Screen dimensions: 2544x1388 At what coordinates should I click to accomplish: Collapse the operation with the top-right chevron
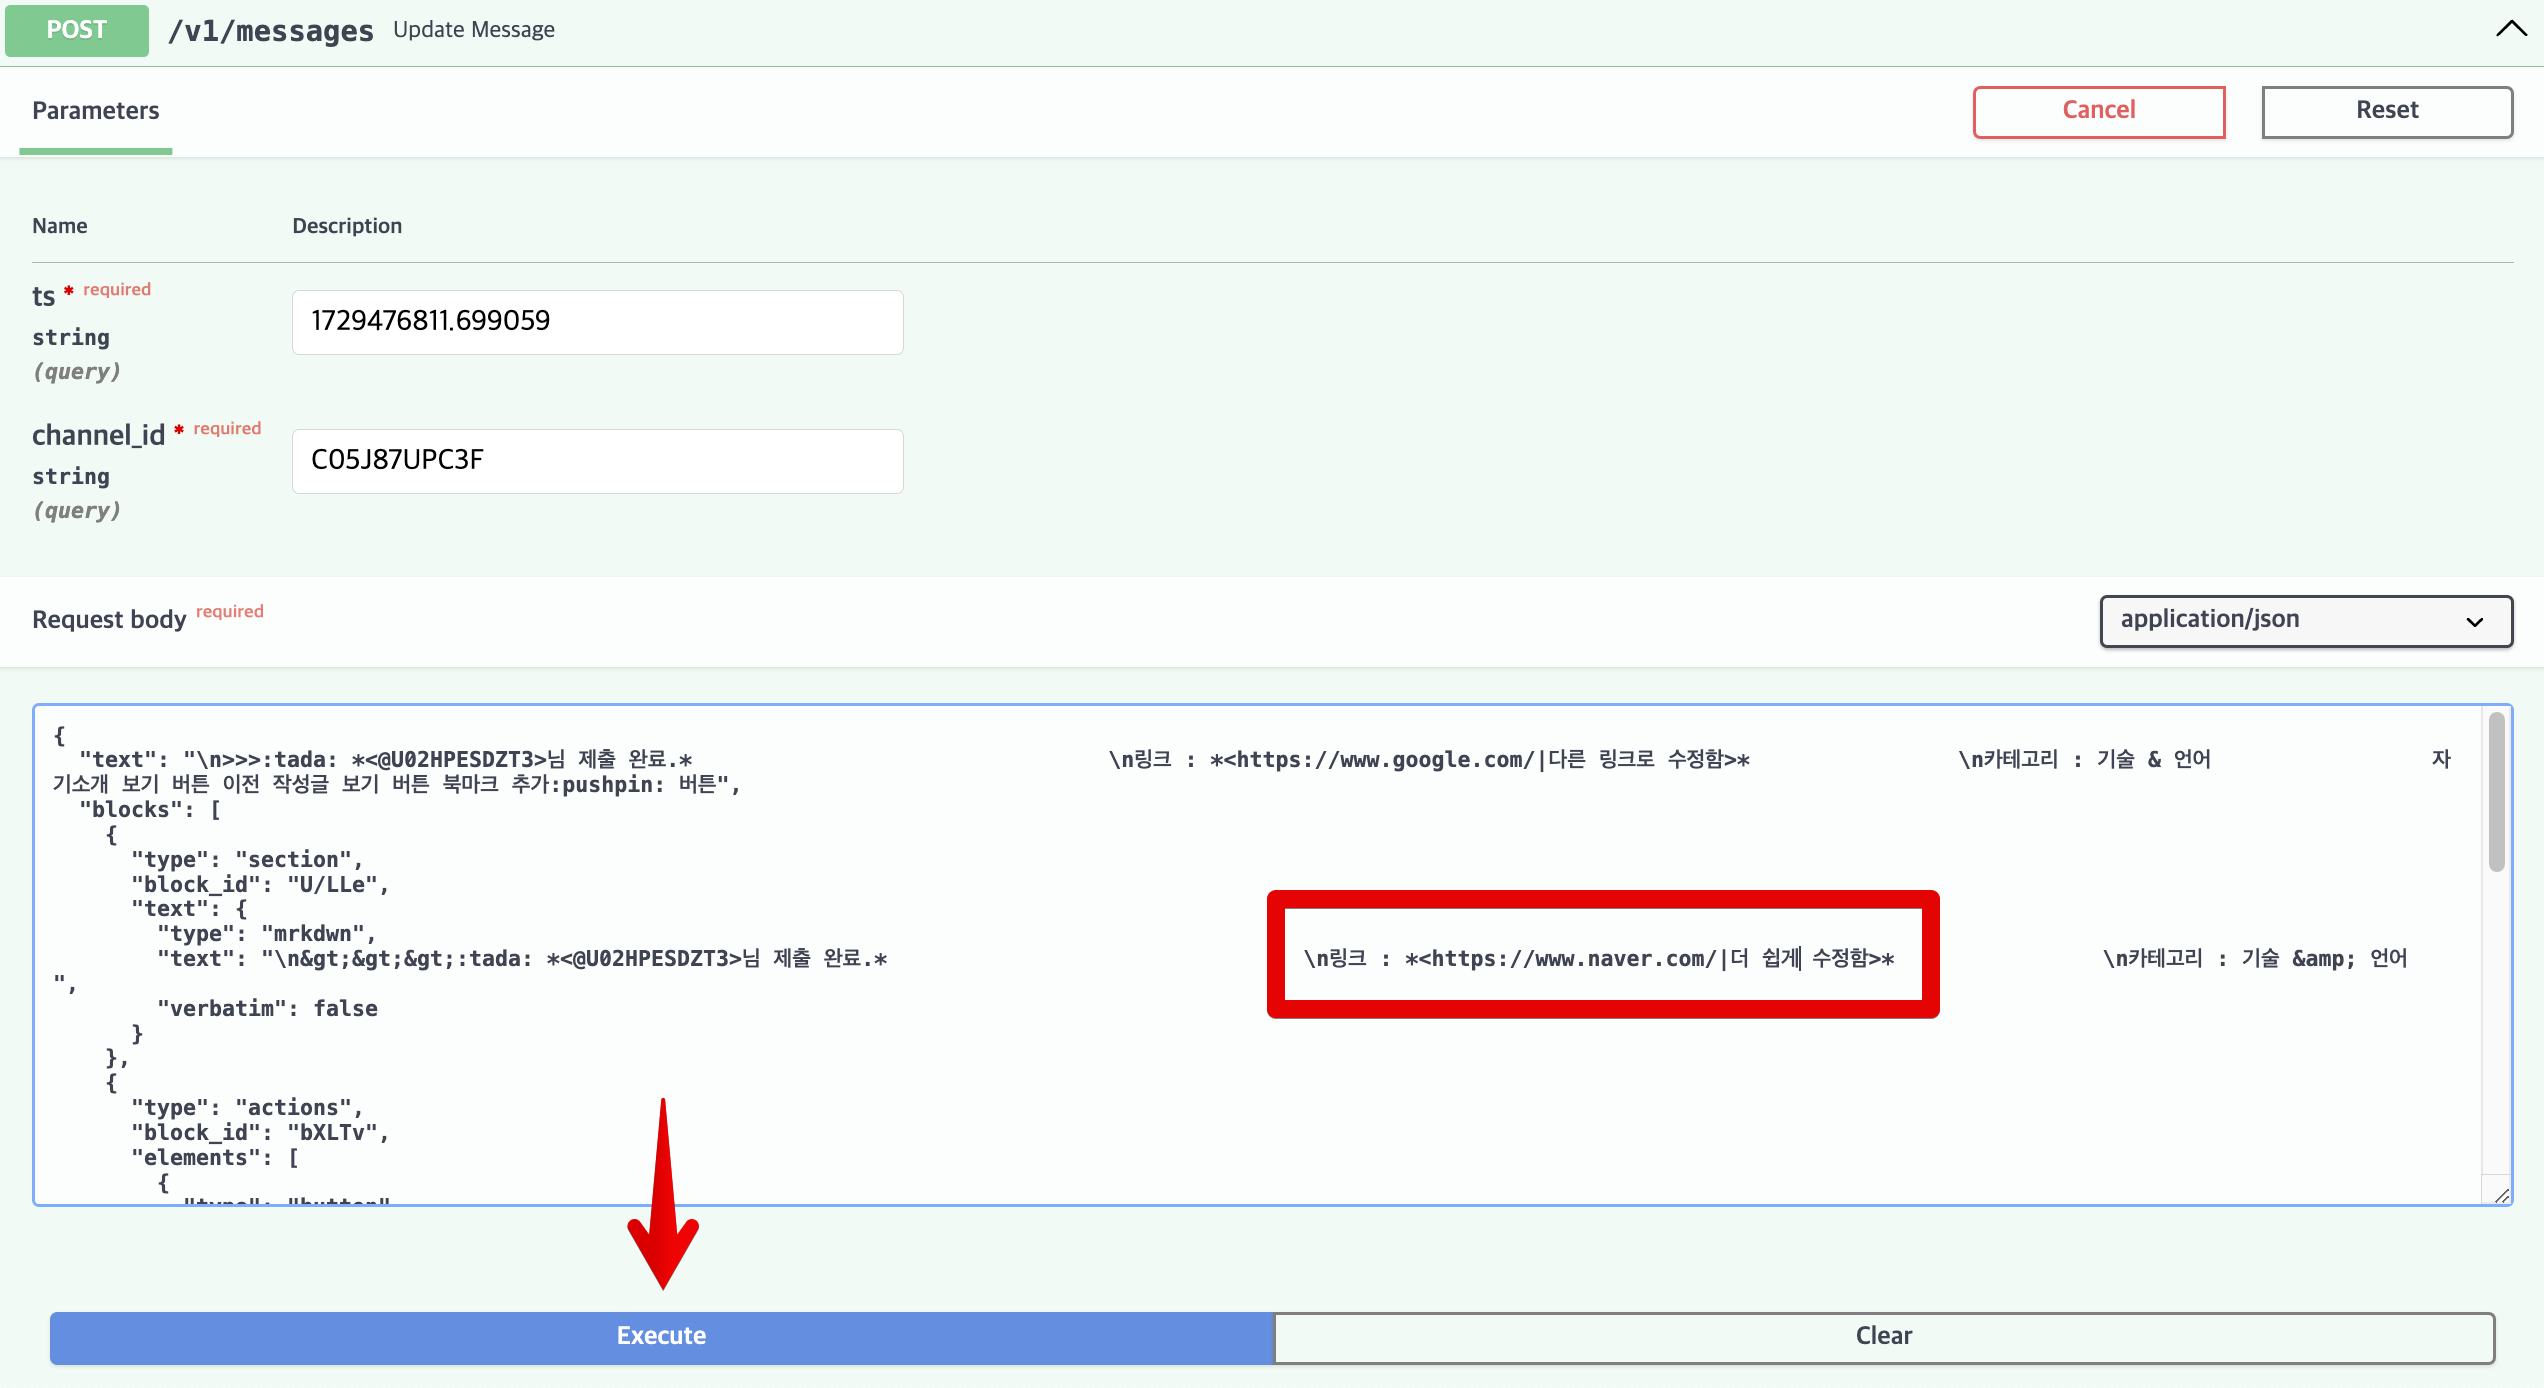click(x=2510, y=29)
